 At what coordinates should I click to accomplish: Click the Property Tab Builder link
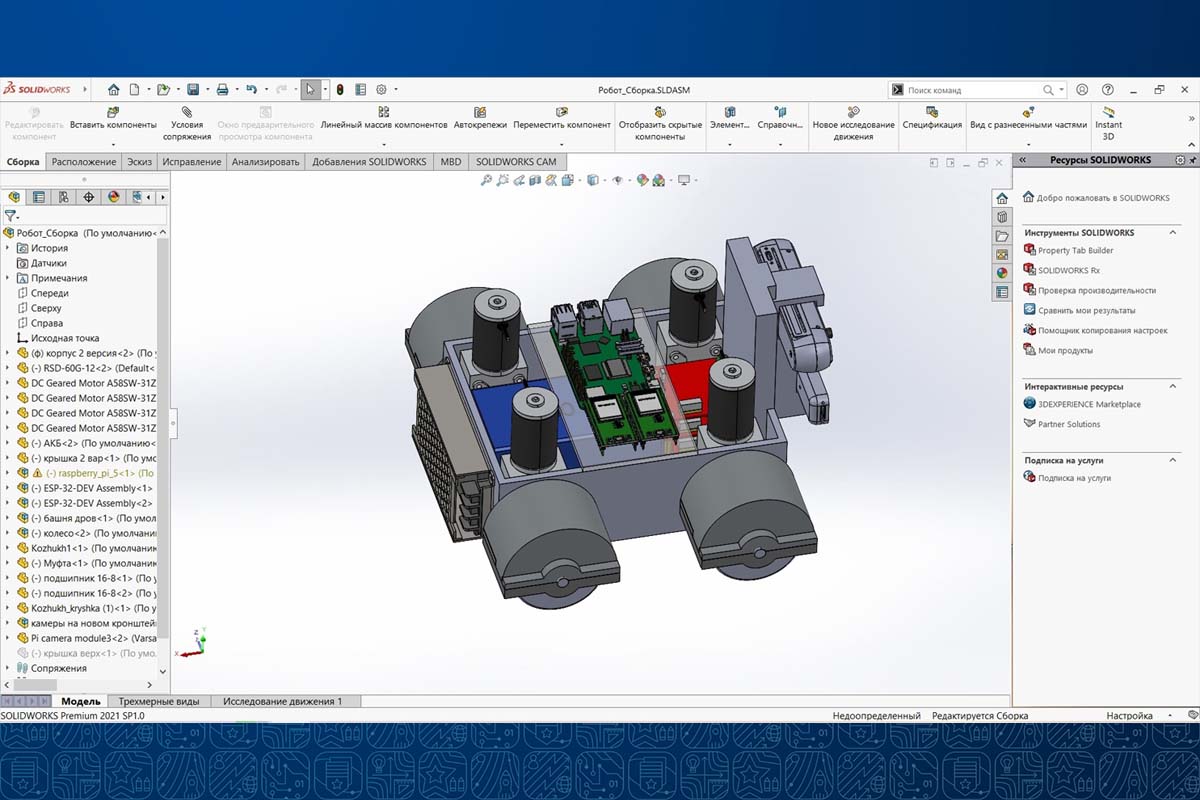pos(1075,250)
